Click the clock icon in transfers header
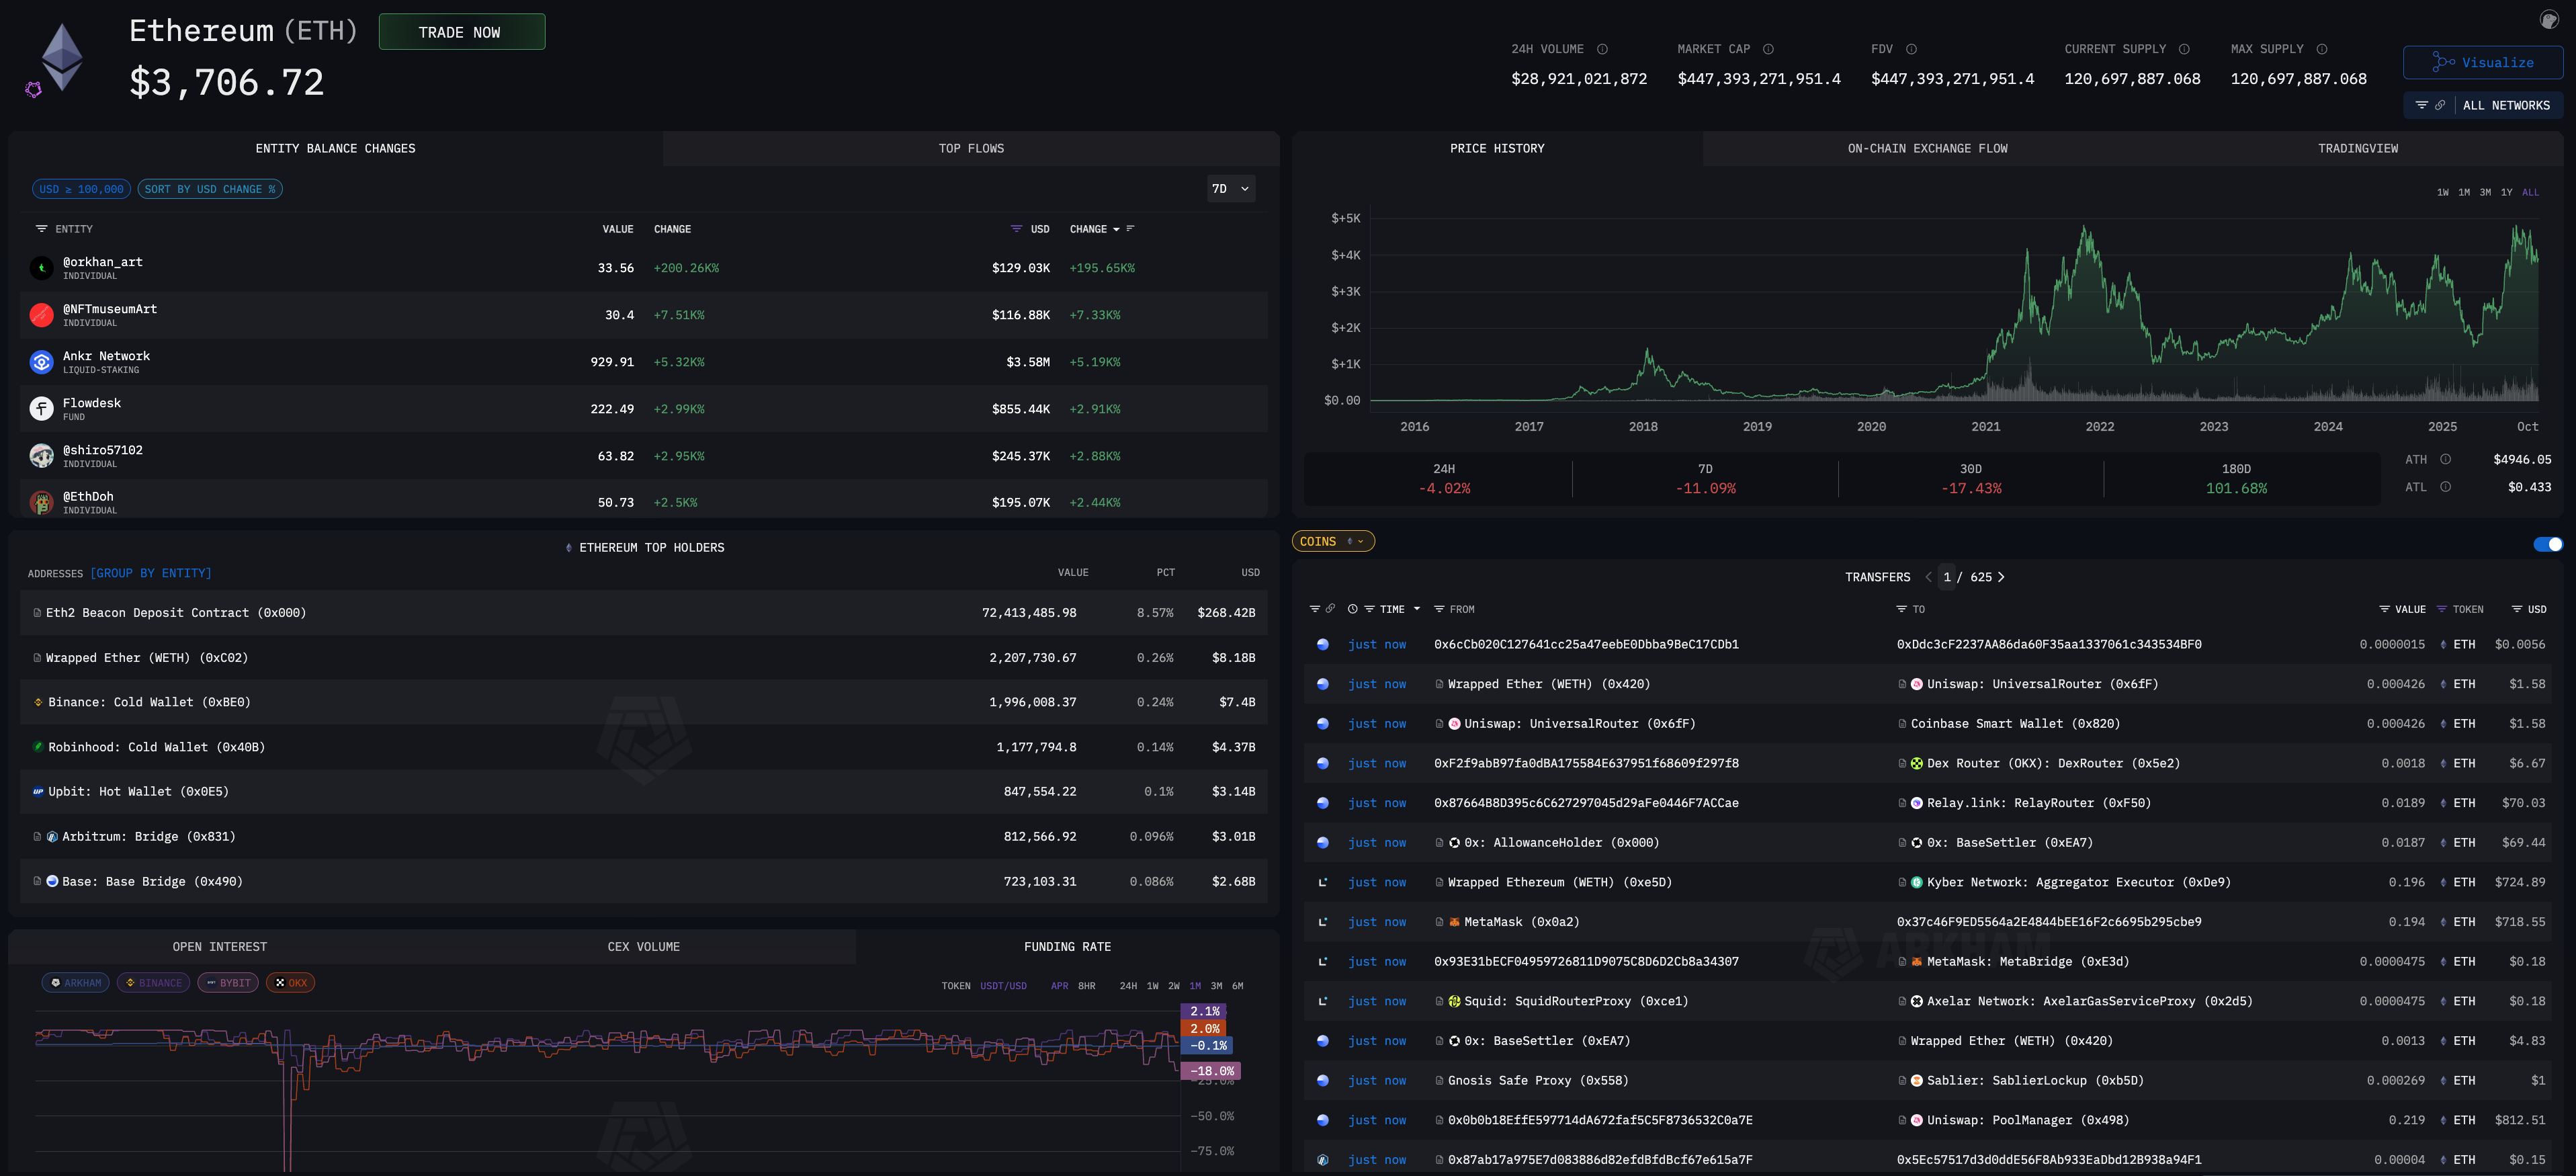The image size is (2576, 1176). [x=1352, y=609]
